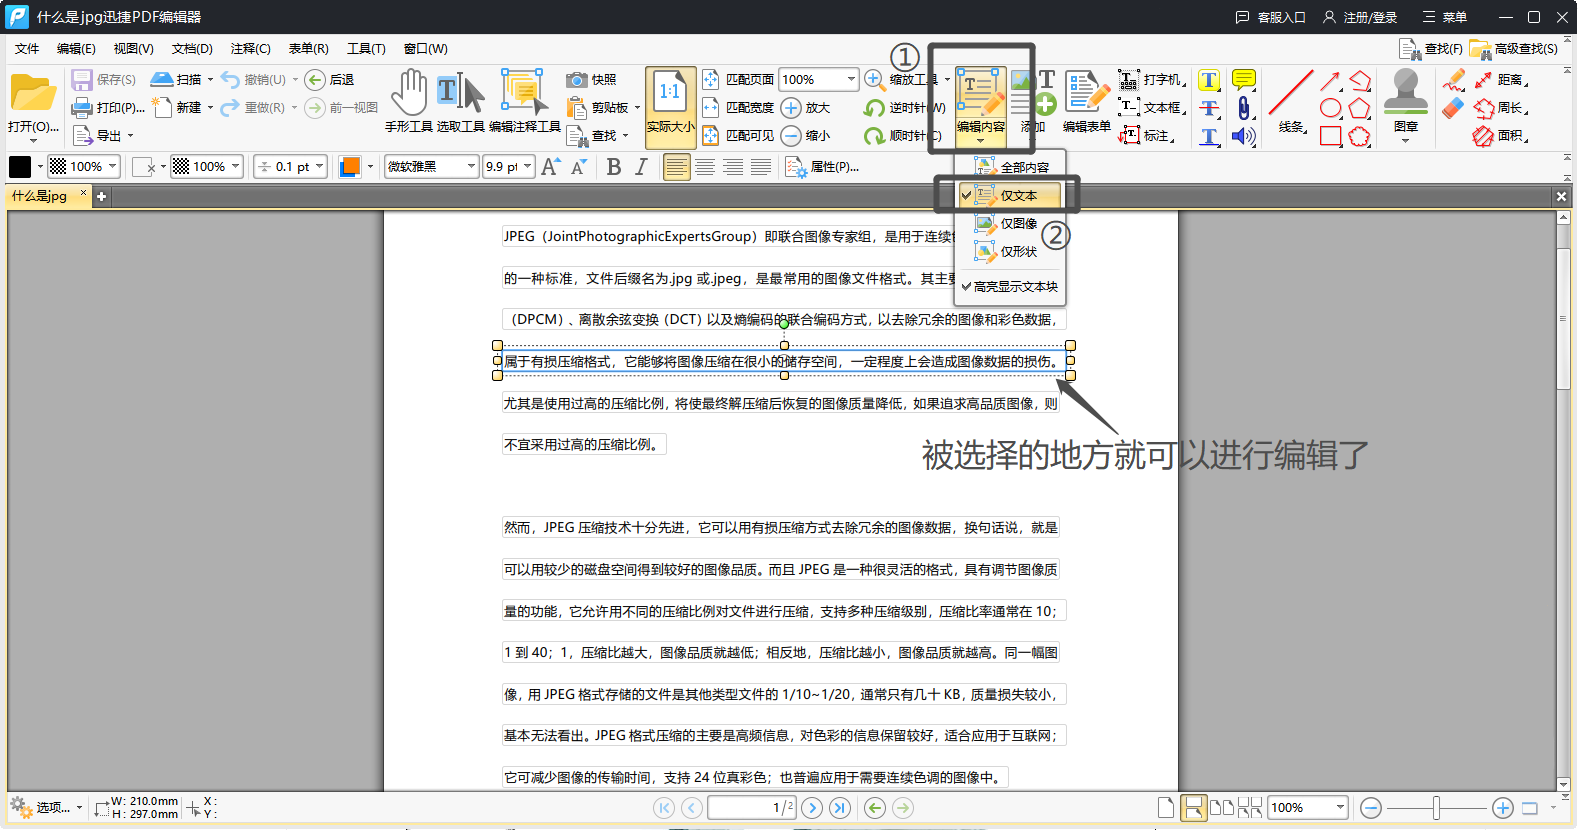This screenshot has width=1578, height=830.
Task: Go to the next page arrow
Action: [x=812, y=808]
